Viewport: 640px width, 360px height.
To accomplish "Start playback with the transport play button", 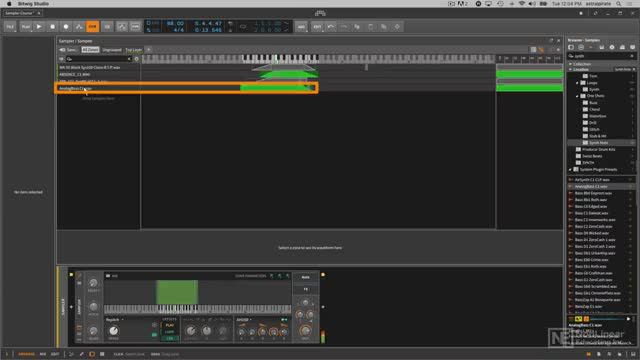I will point(39,27).
